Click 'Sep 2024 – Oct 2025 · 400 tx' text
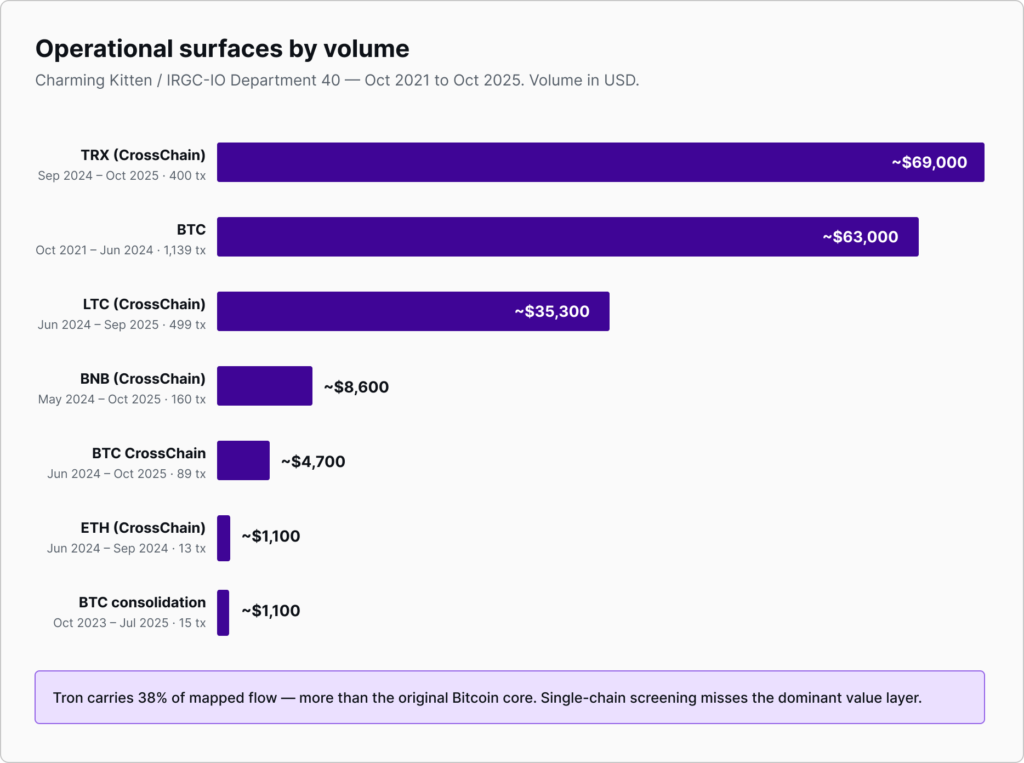The height and width of the screenshot is (763, 1024). click(121, 176)
